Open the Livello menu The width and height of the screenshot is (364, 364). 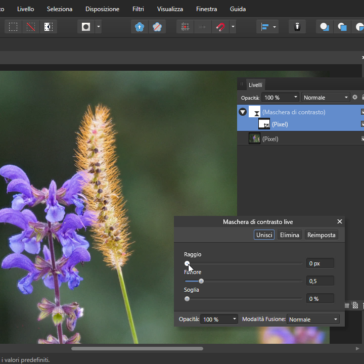[26, 9]
